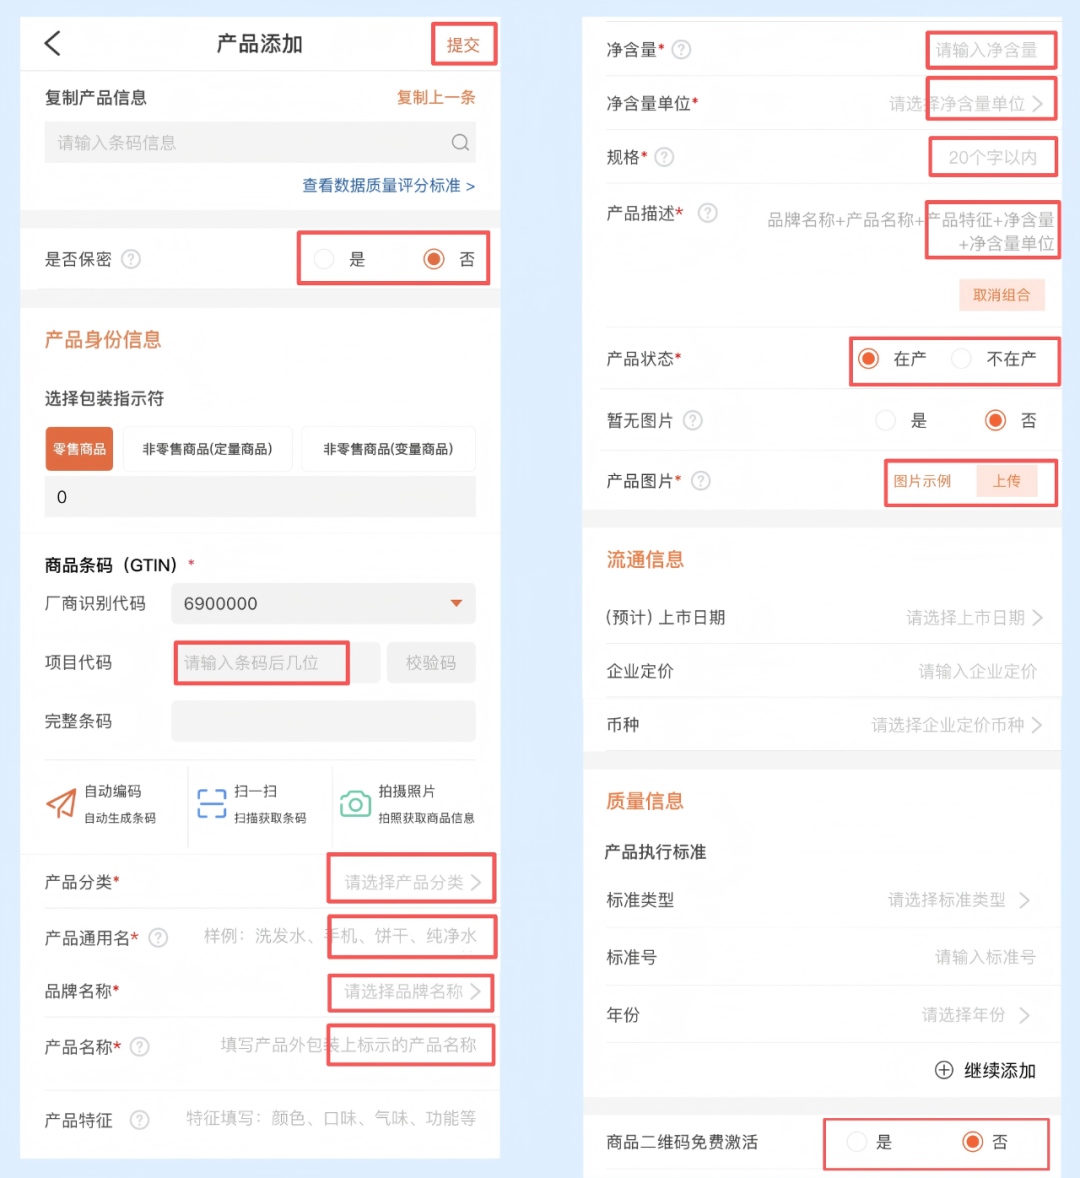Open help icon beside 产品通用名
This screenshot has height=1178, width=1080.
pyautogui.click(x=158, y=938)
